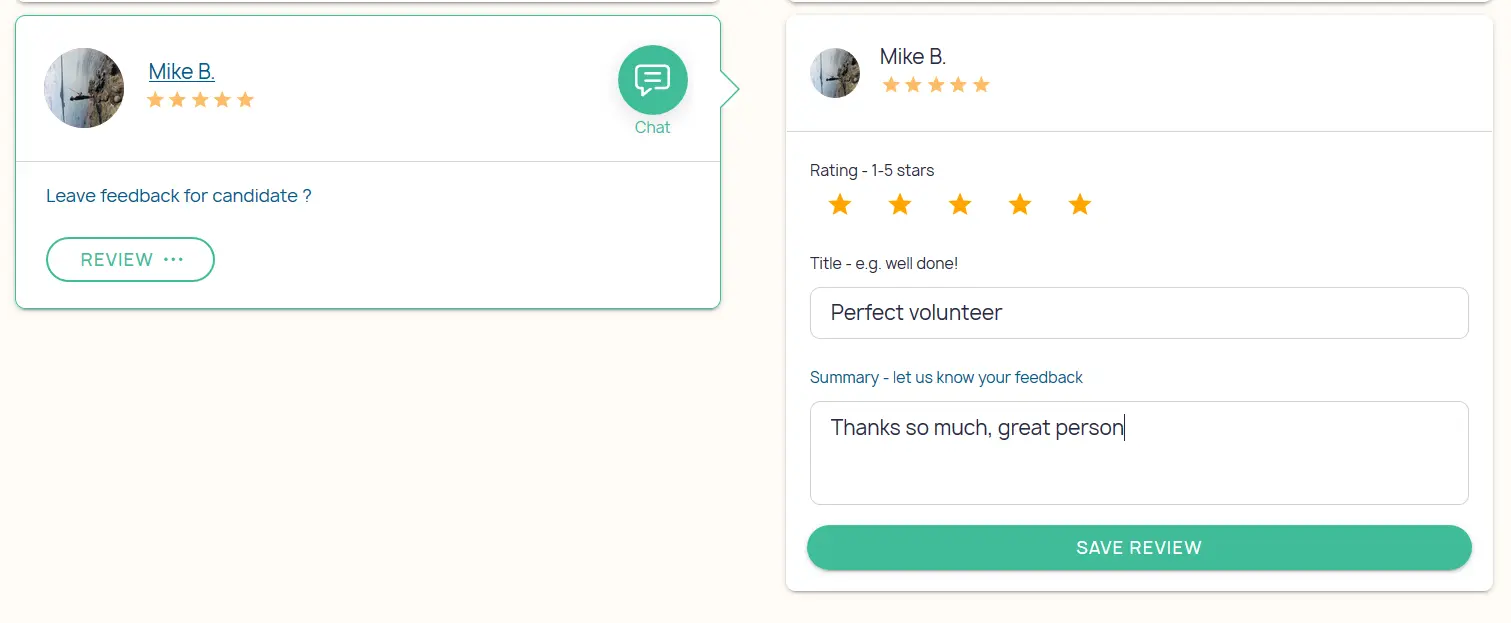Click the Chat label under chat icon
The height and width of the screenshot is (623, 1511).
coord(652,128)
